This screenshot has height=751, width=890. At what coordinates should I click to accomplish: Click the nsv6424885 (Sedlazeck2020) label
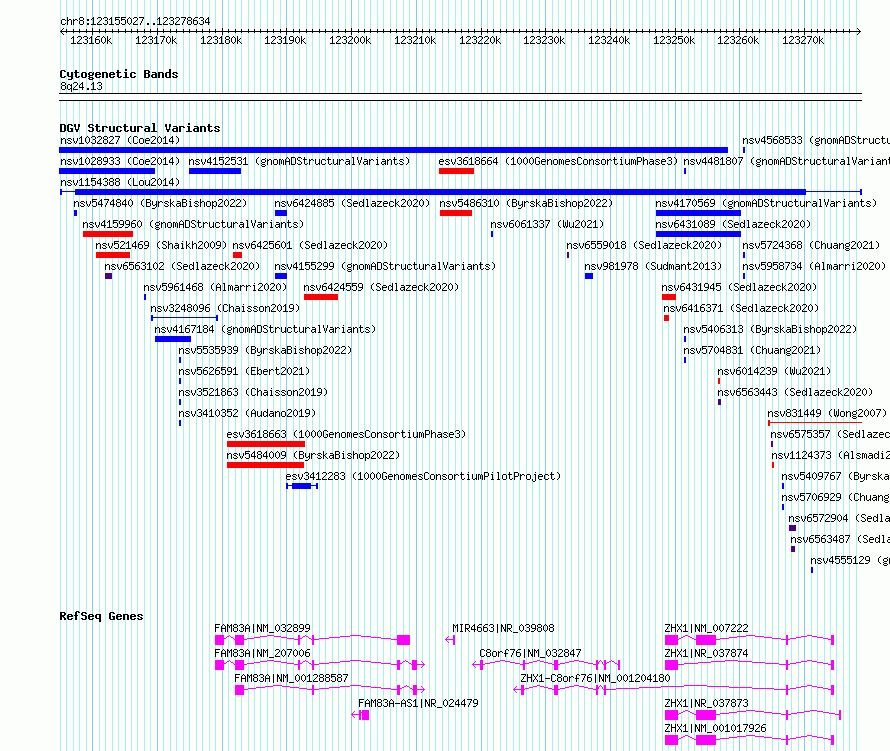click(x=352, y=203)
